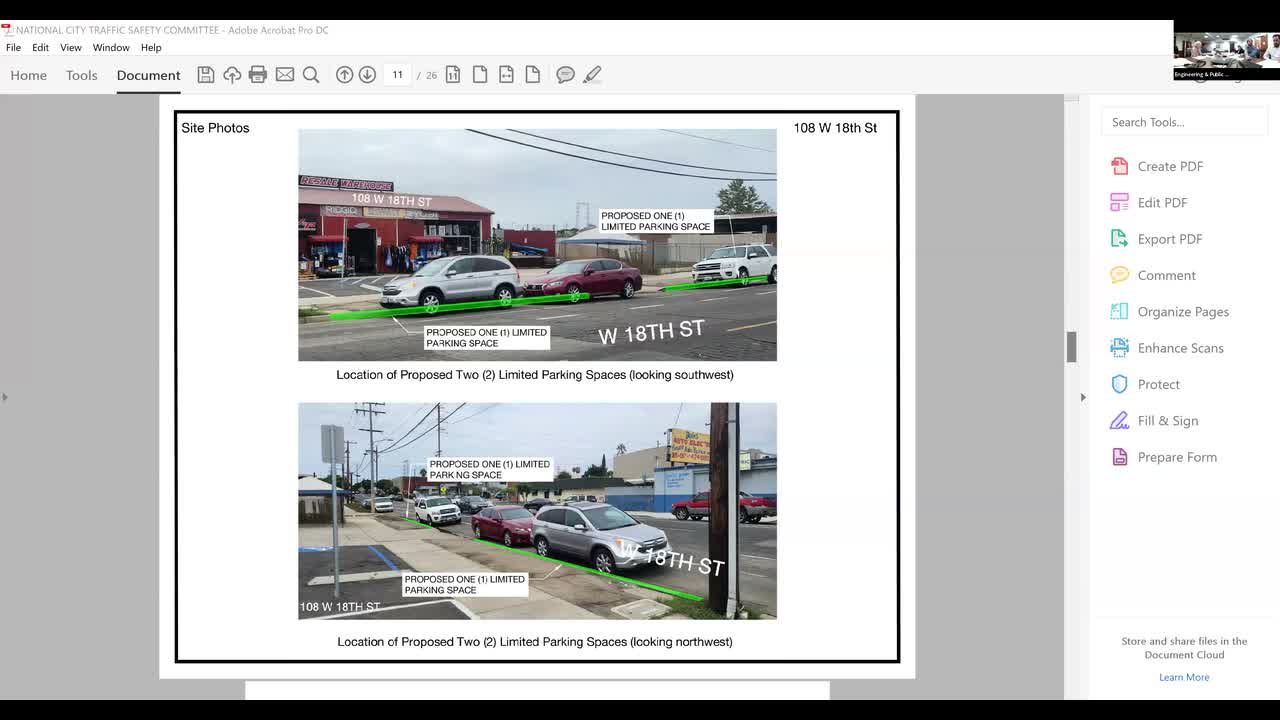Viewport: 1280px width, 720px height.
Task: Switch to the Tools tab
Action: pyautogui.click(x=82, y=75)
